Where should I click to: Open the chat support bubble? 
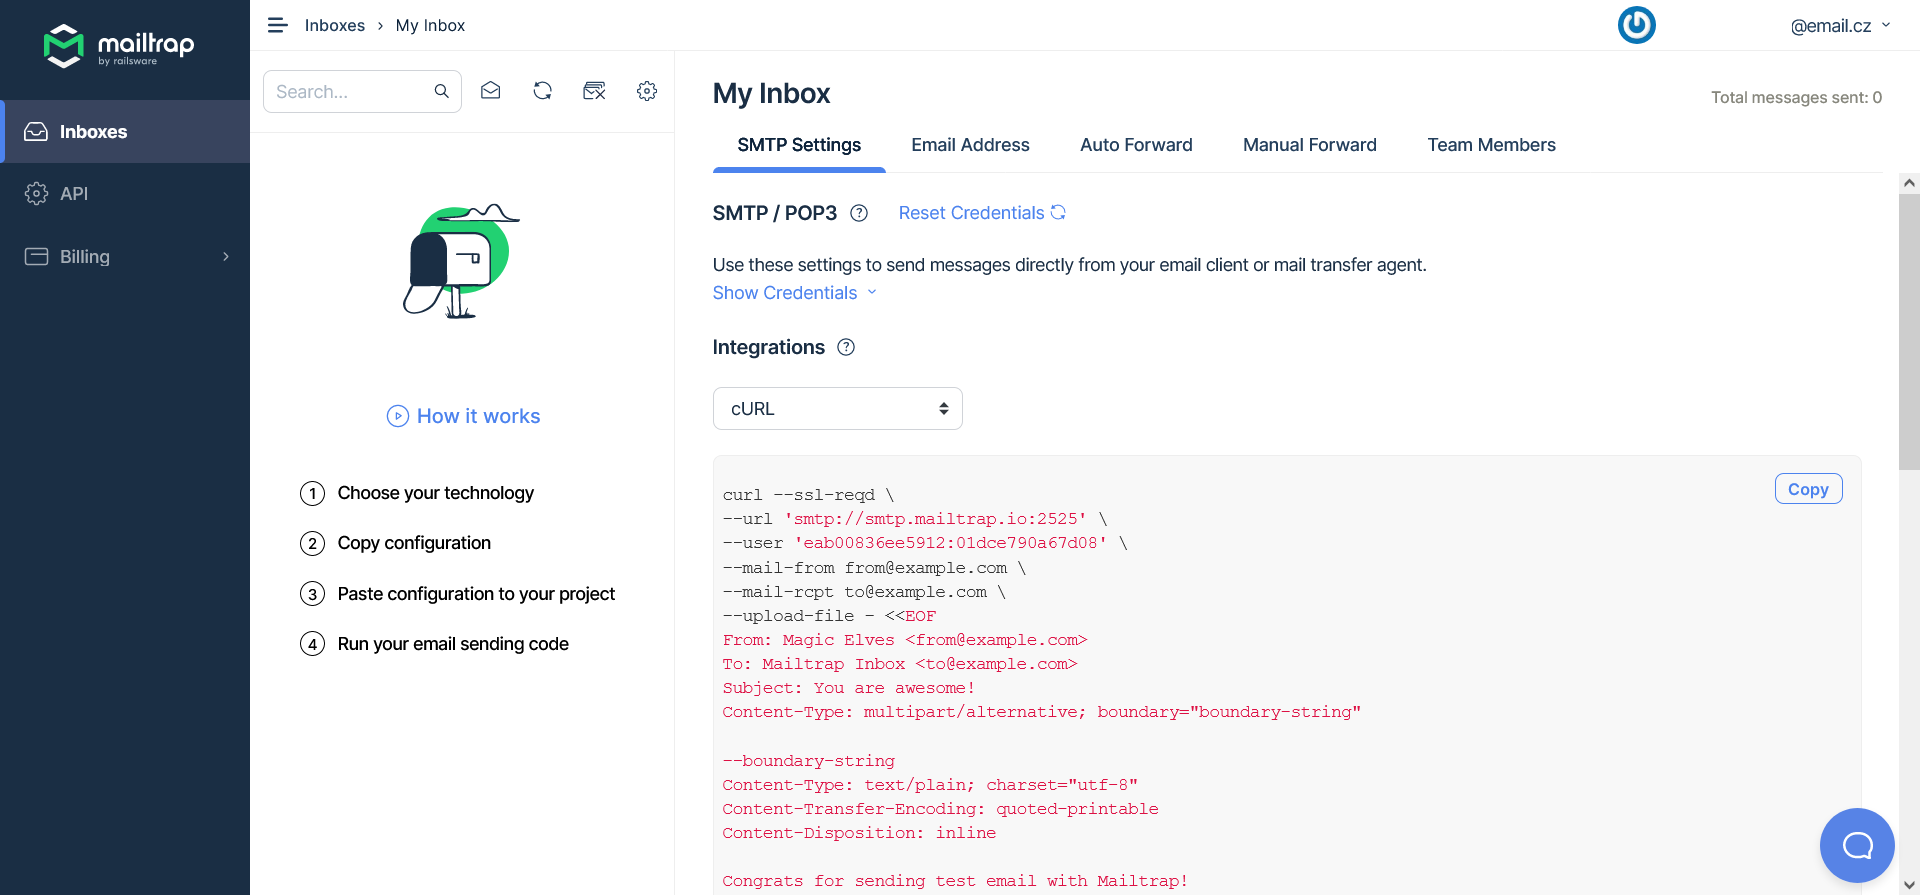click(x=1857, y=845)
